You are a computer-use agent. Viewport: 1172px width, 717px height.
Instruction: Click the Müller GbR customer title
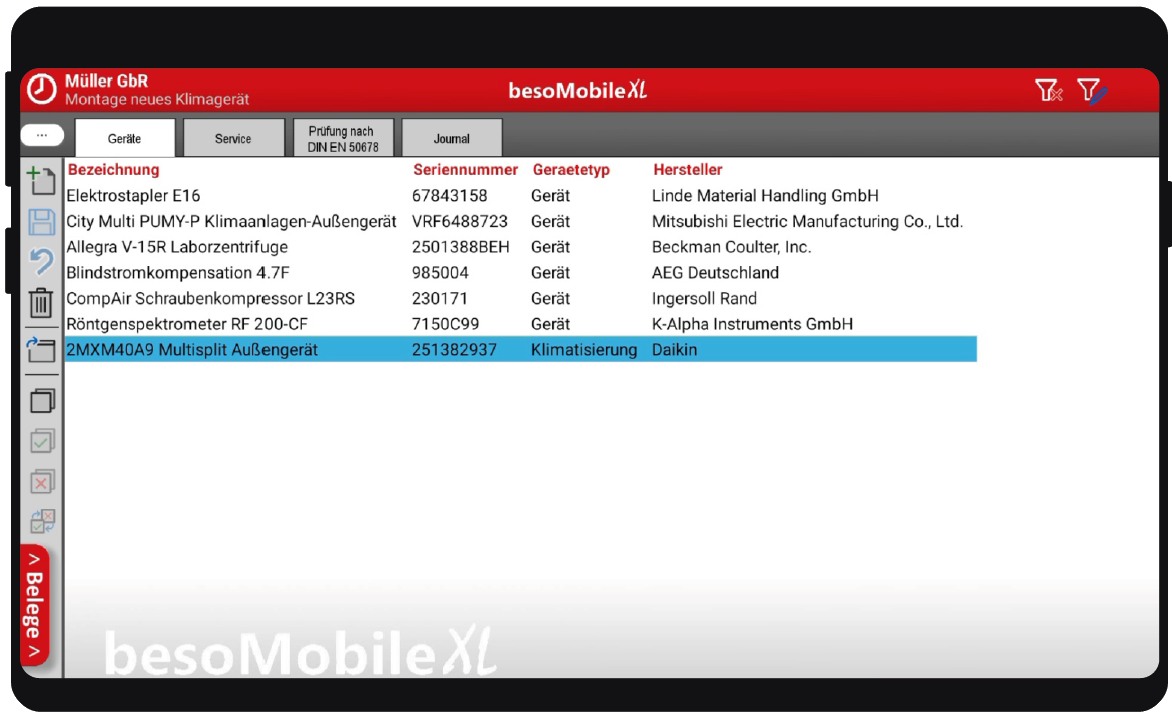[106, 81]
